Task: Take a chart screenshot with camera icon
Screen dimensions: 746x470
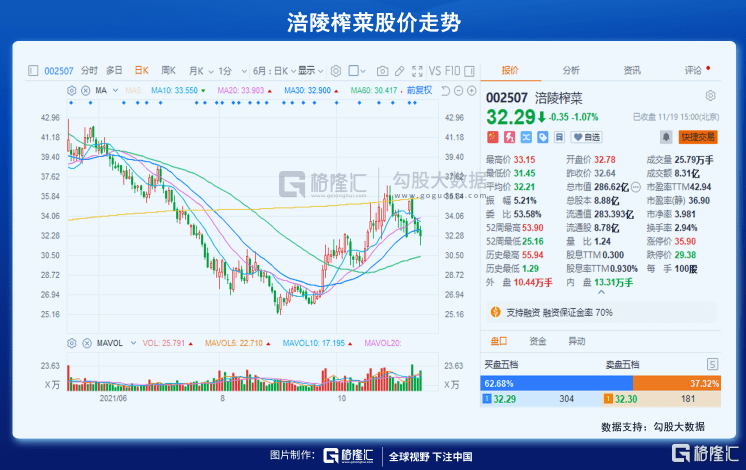Action: (x=382, y=71)
